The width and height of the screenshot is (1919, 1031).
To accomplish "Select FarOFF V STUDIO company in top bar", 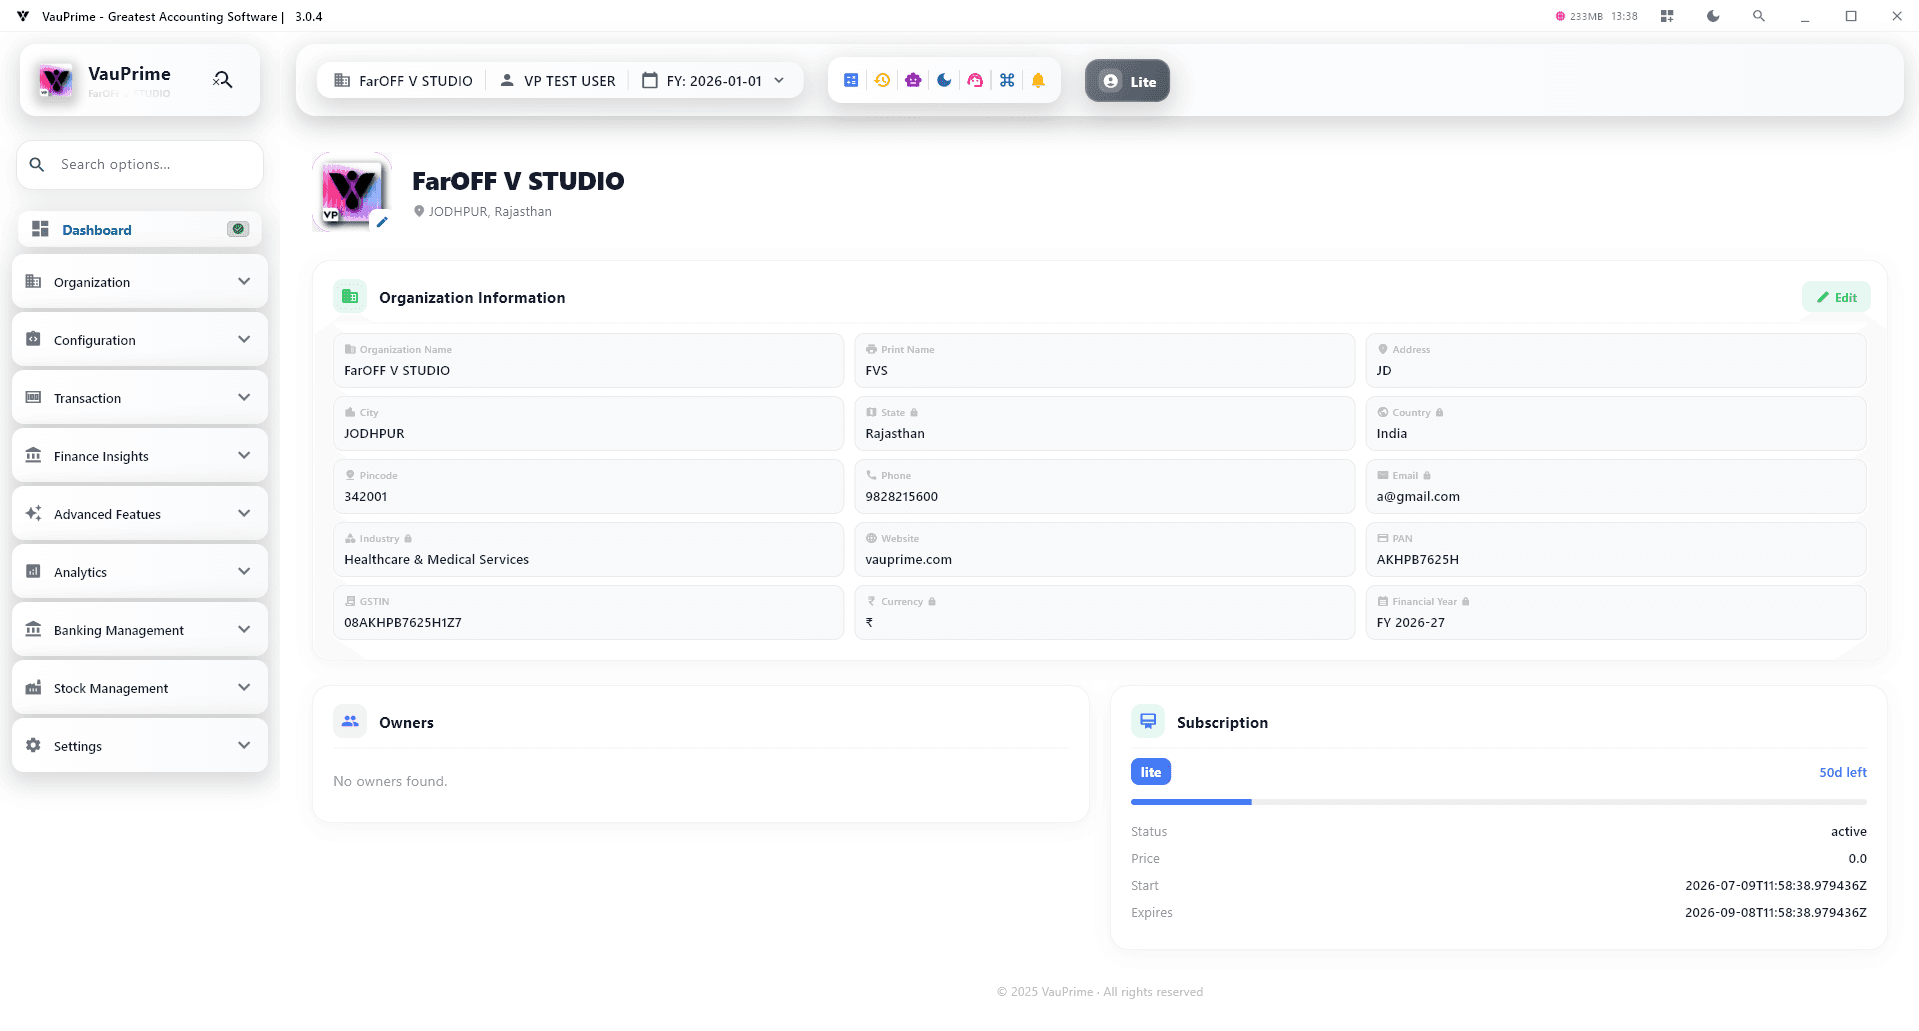I will (x=403, y=81).
